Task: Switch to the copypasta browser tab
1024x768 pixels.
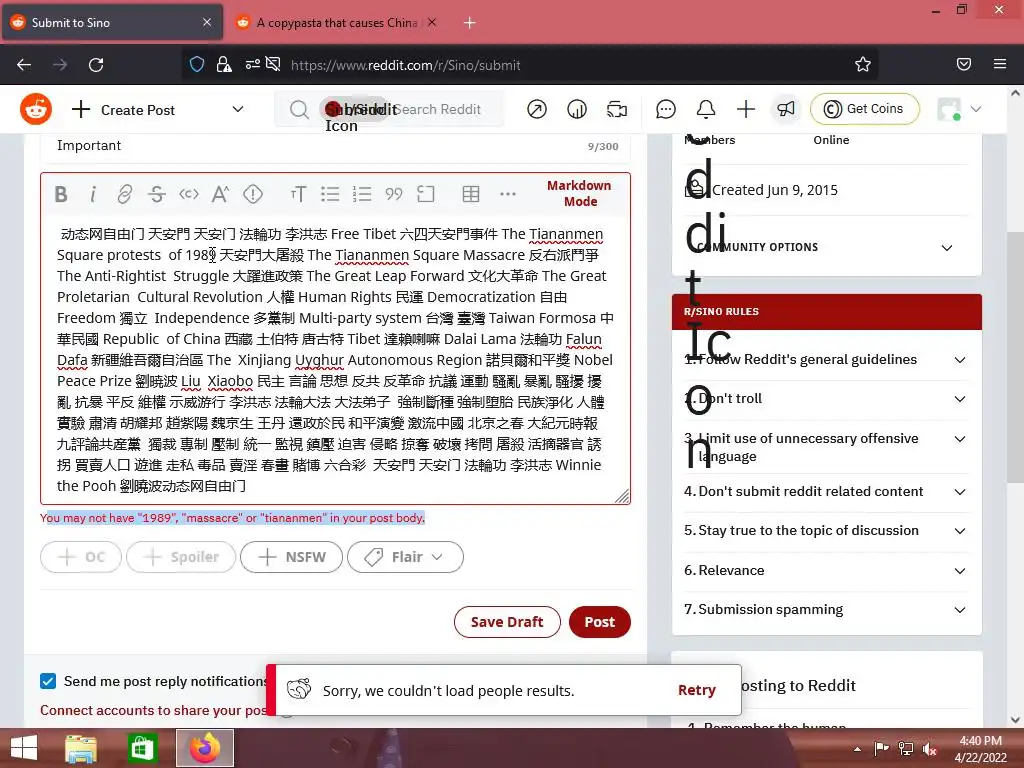Action: (x=336, y=23)
